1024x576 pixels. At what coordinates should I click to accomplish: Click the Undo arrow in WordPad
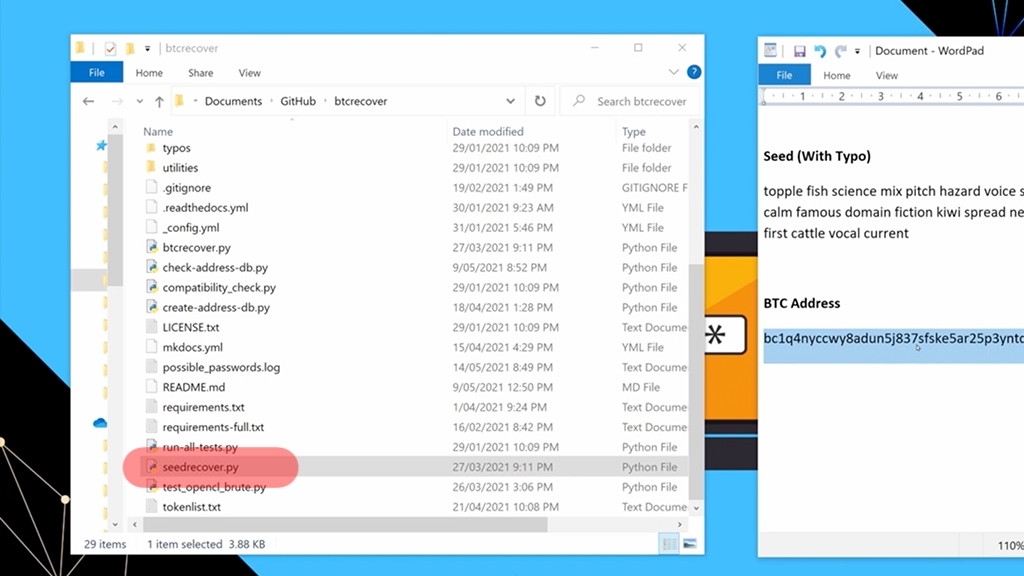pyautogui.click(x=821, y=51)
